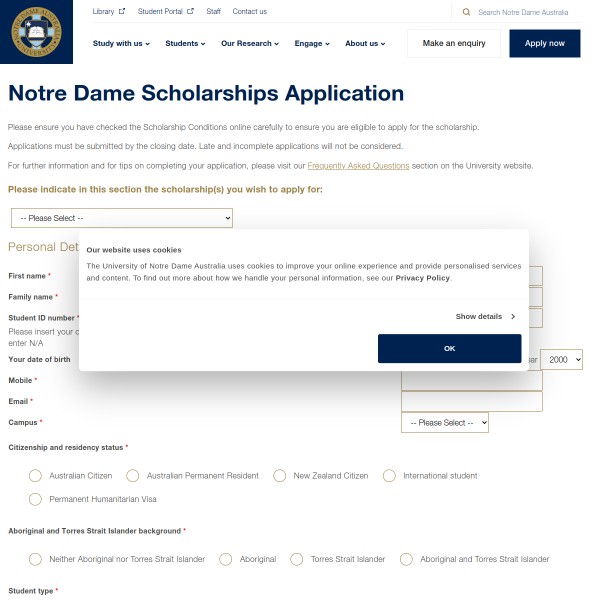The width and height of the screenshot is (600, 600).
Task: Click the Student Portal external link icon
Action: click(x=190, y=12)
